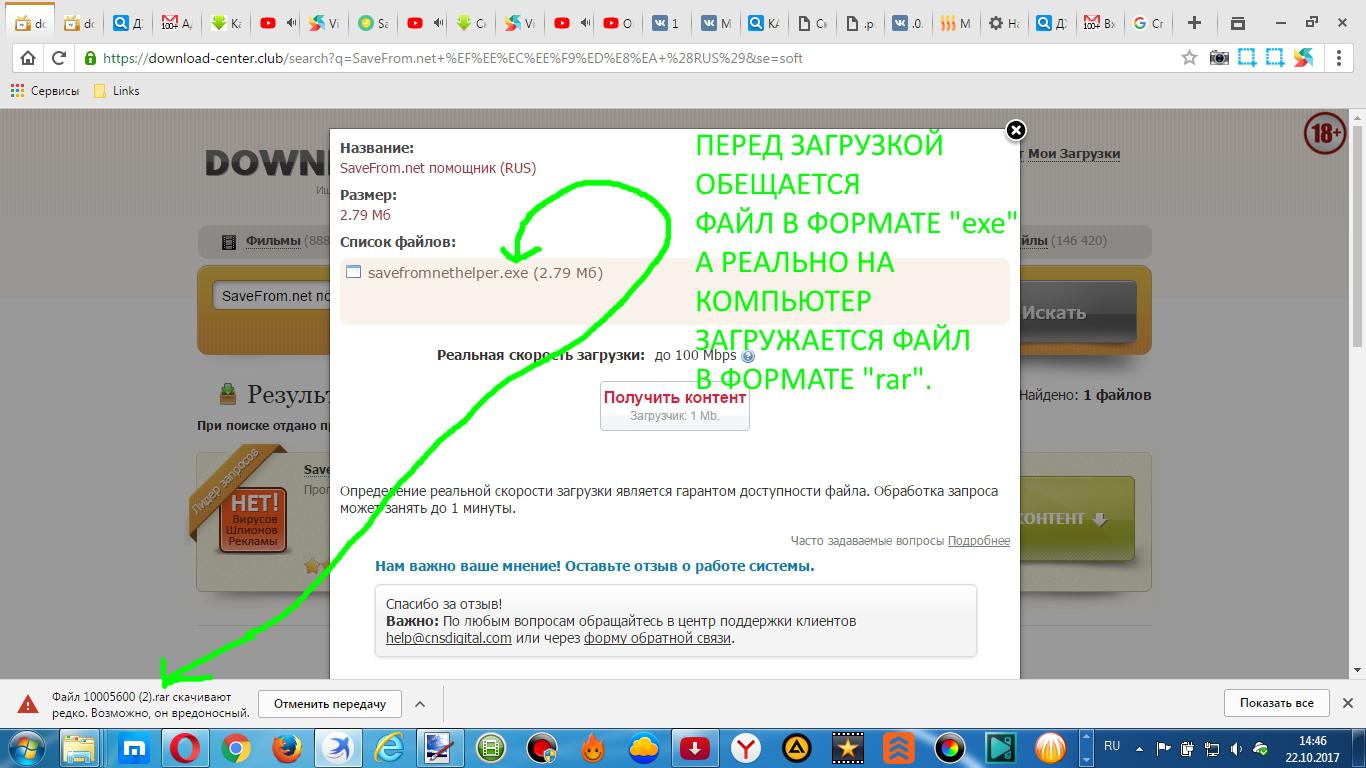Screen dimensions: 1366x768
Task: Launch Google Chrome from the taskbar
Action: coord(236,748)
